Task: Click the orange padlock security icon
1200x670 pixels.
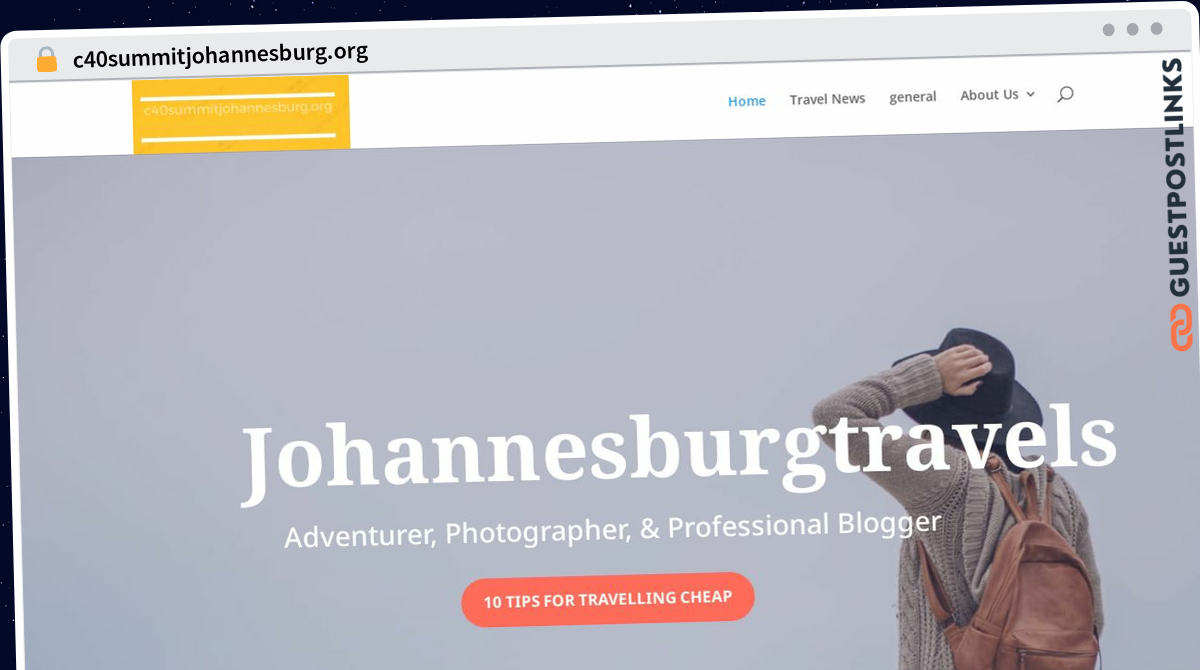Action: point(47,60)
